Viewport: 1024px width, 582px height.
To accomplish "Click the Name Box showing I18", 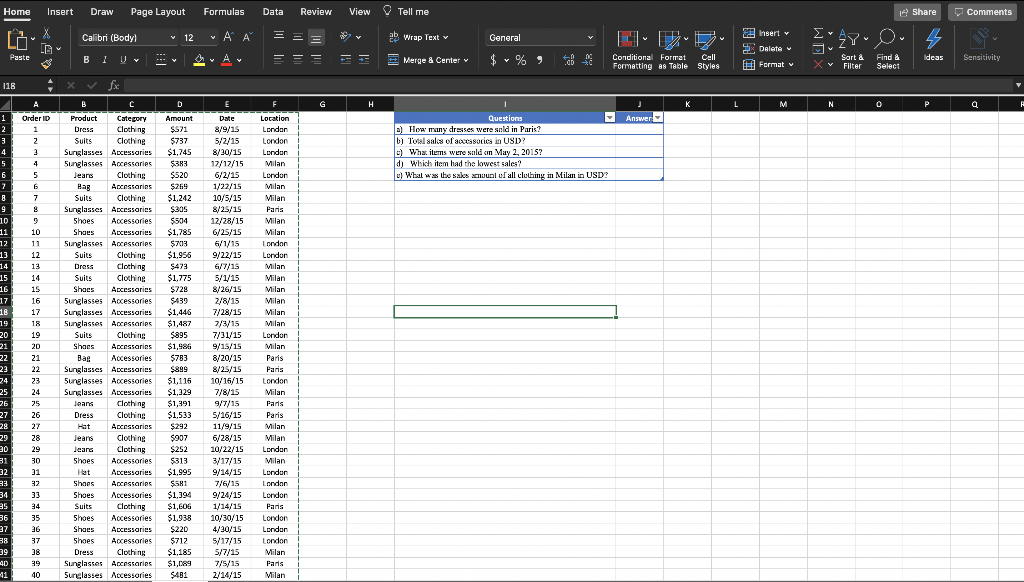I will point(24,86).
